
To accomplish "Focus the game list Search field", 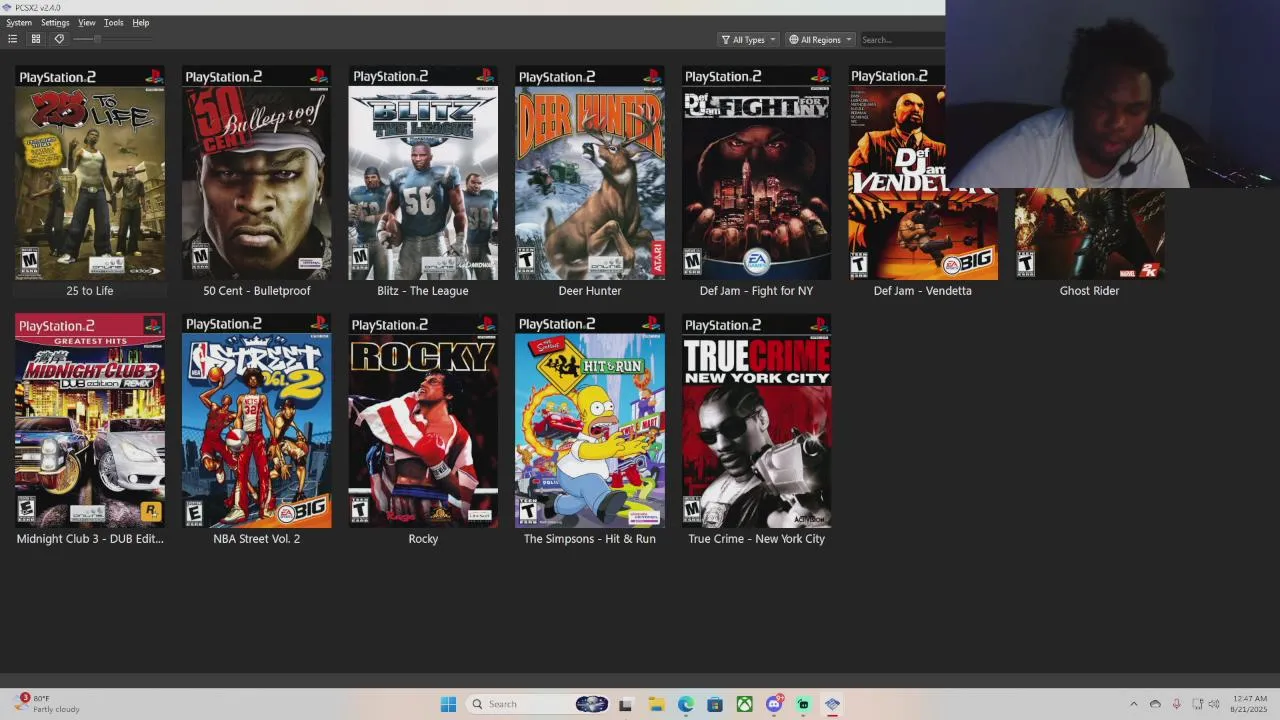I will 901,40.
